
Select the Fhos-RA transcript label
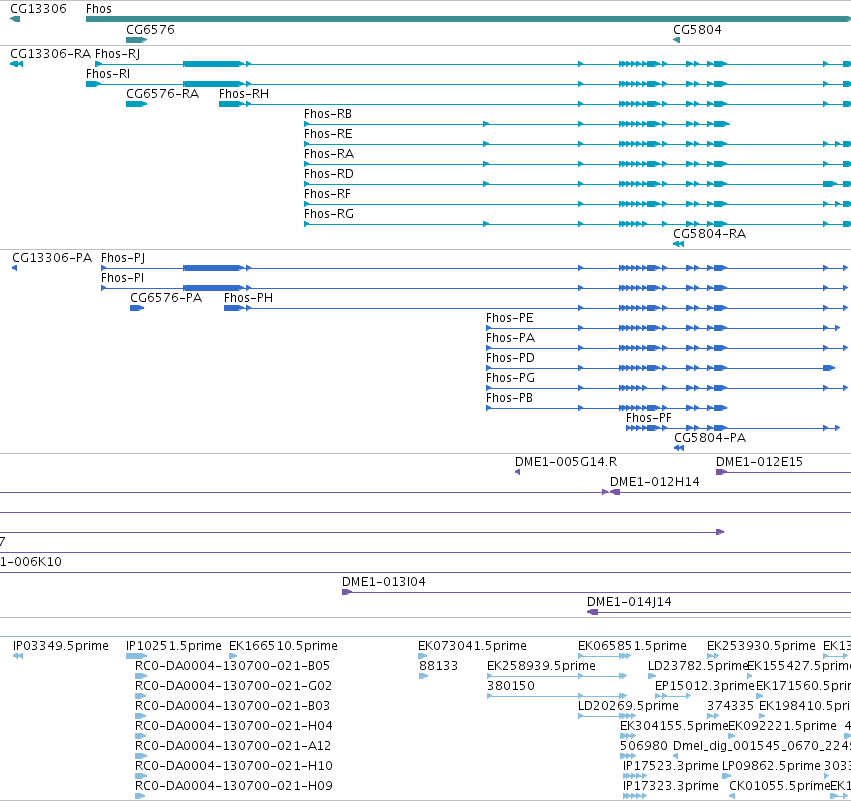coord(329,154)
